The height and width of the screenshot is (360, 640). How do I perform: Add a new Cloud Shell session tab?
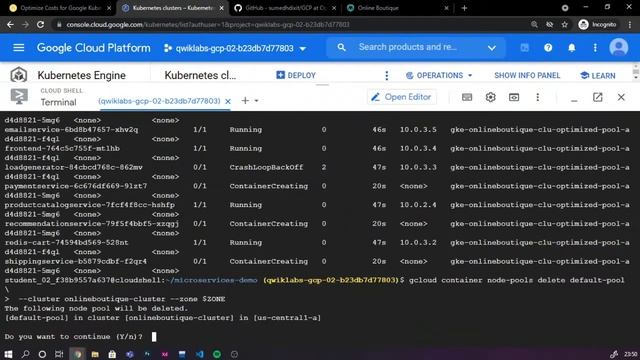click(x=245, y=100)
